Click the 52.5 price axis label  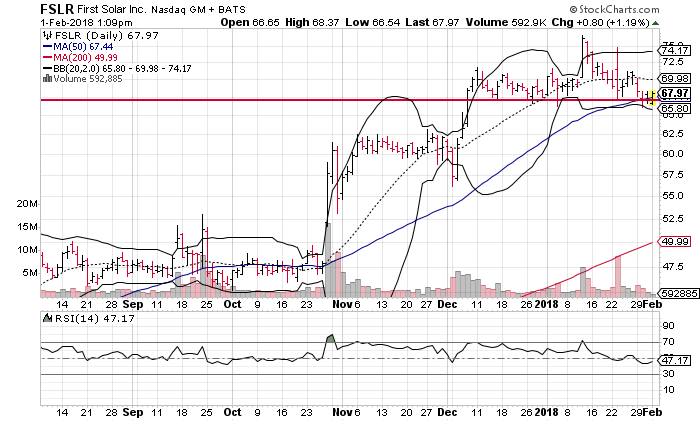673,218
